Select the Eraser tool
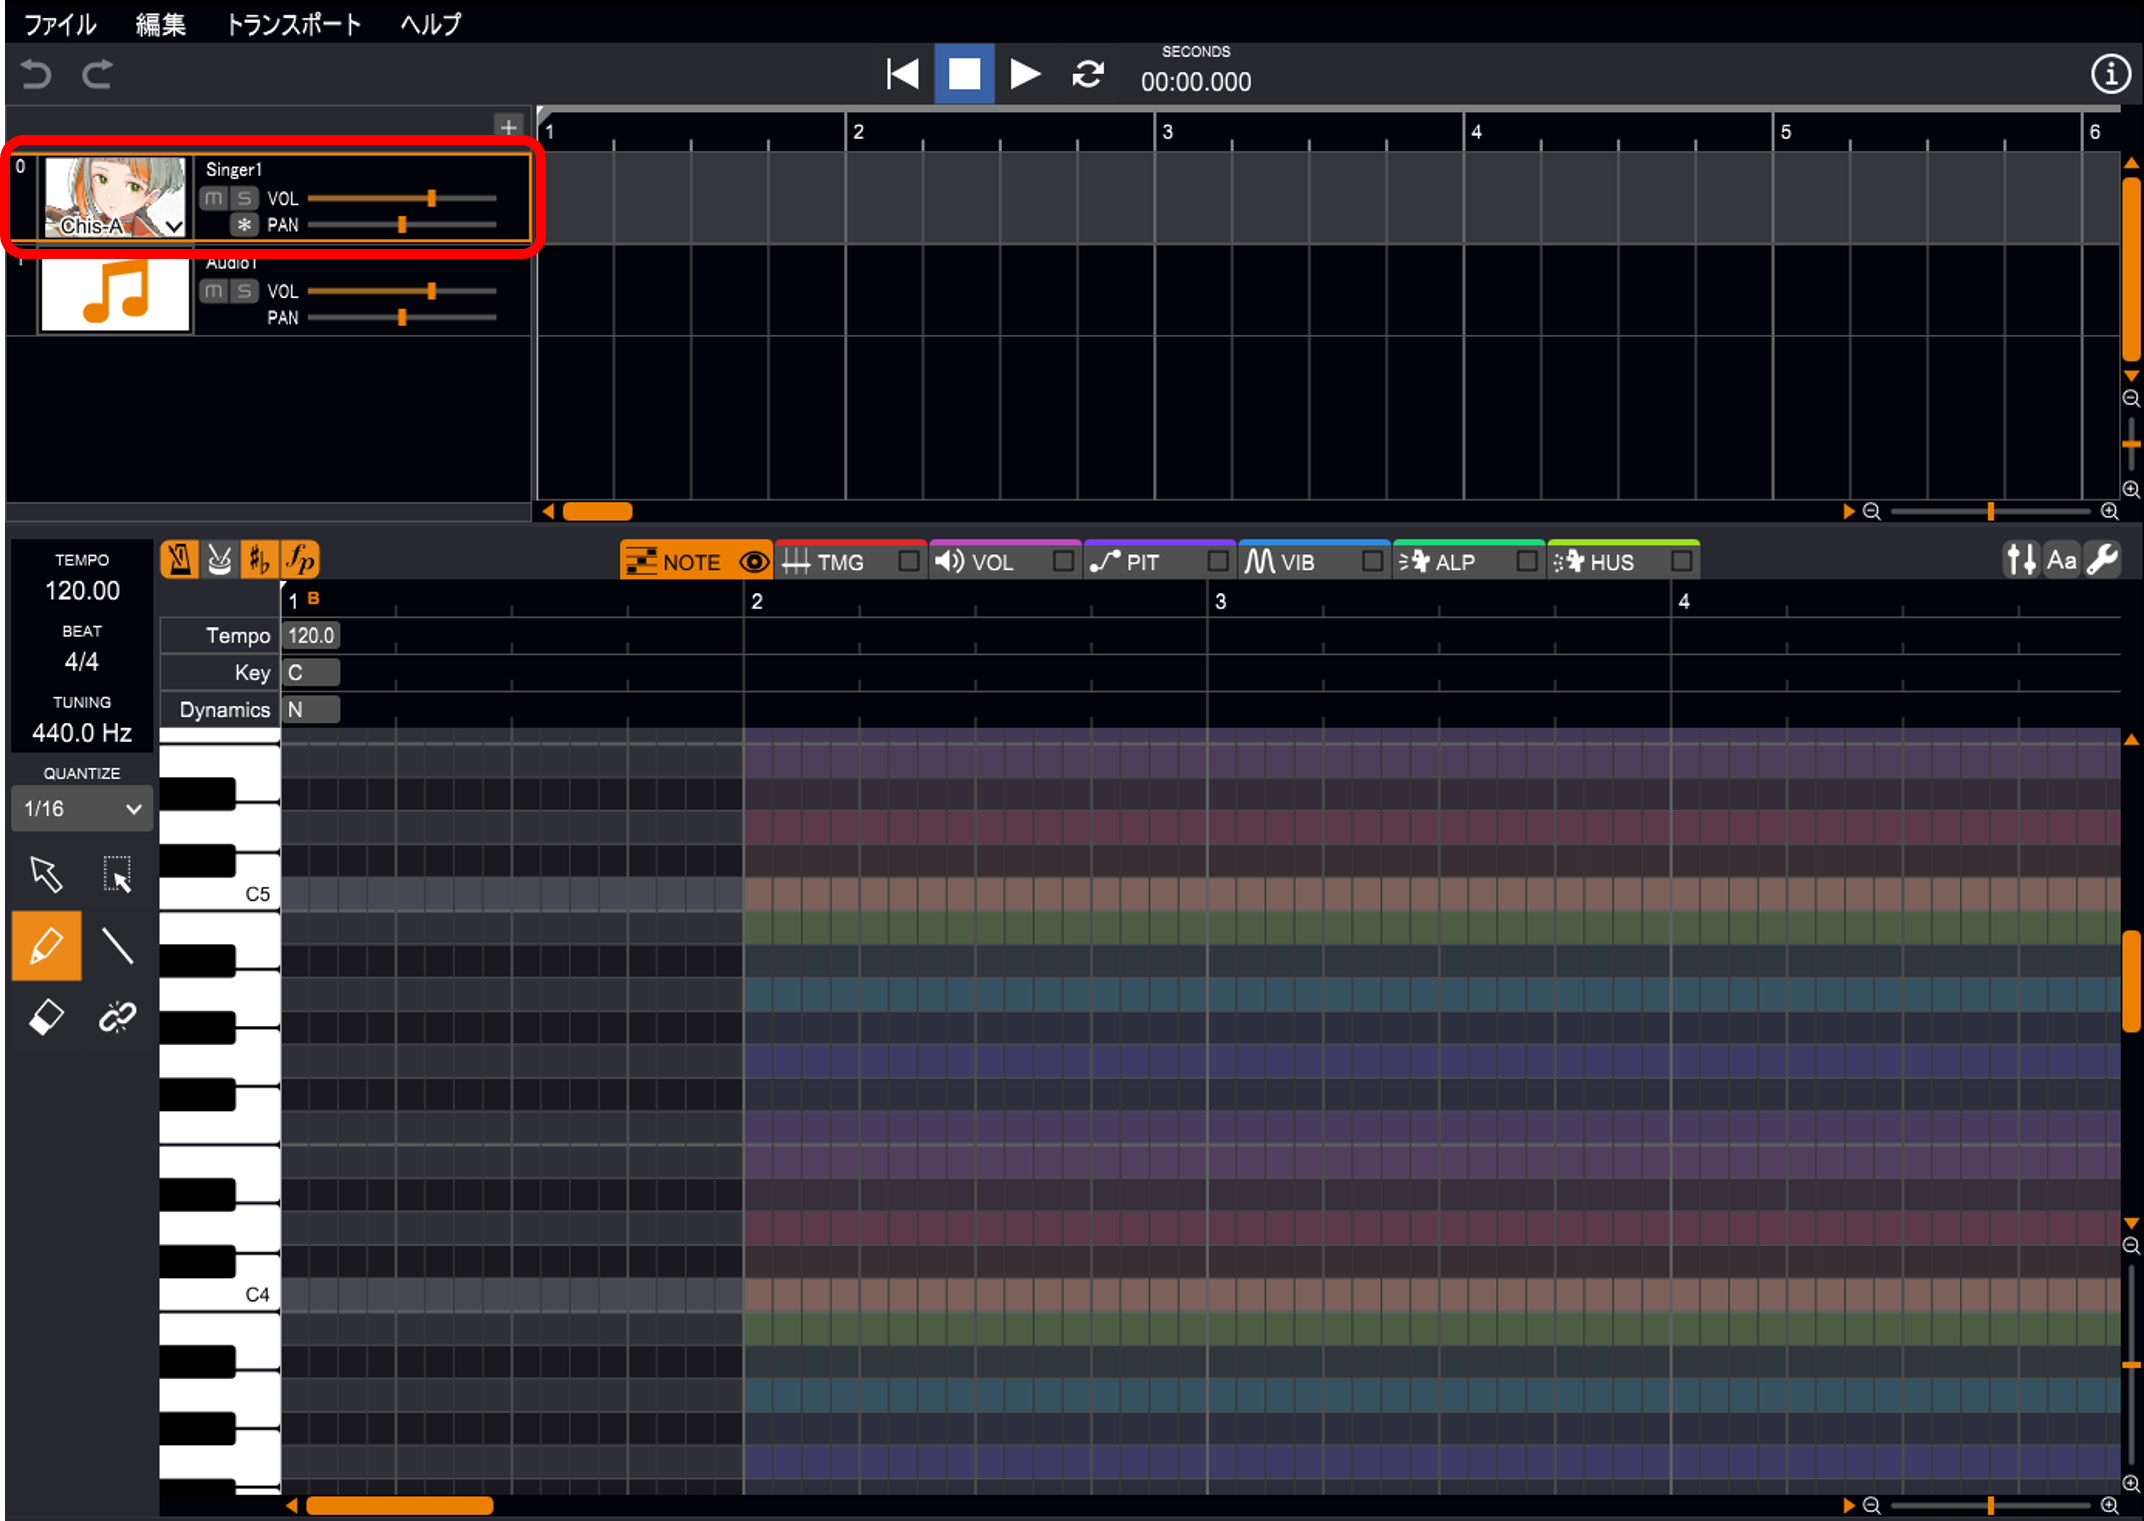The width and height of the screenshot is (2144, 1521). coord(46,1017)
